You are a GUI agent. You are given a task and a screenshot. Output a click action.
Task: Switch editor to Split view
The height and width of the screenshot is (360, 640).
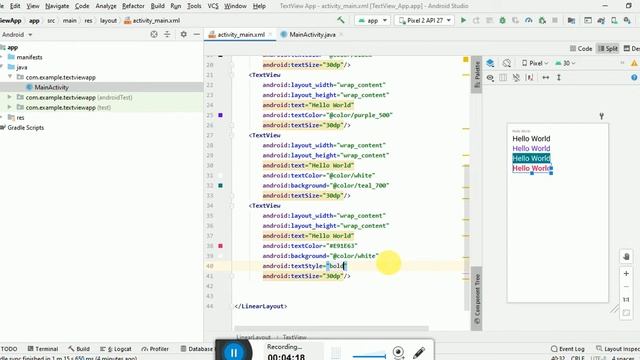pos(608,49)
